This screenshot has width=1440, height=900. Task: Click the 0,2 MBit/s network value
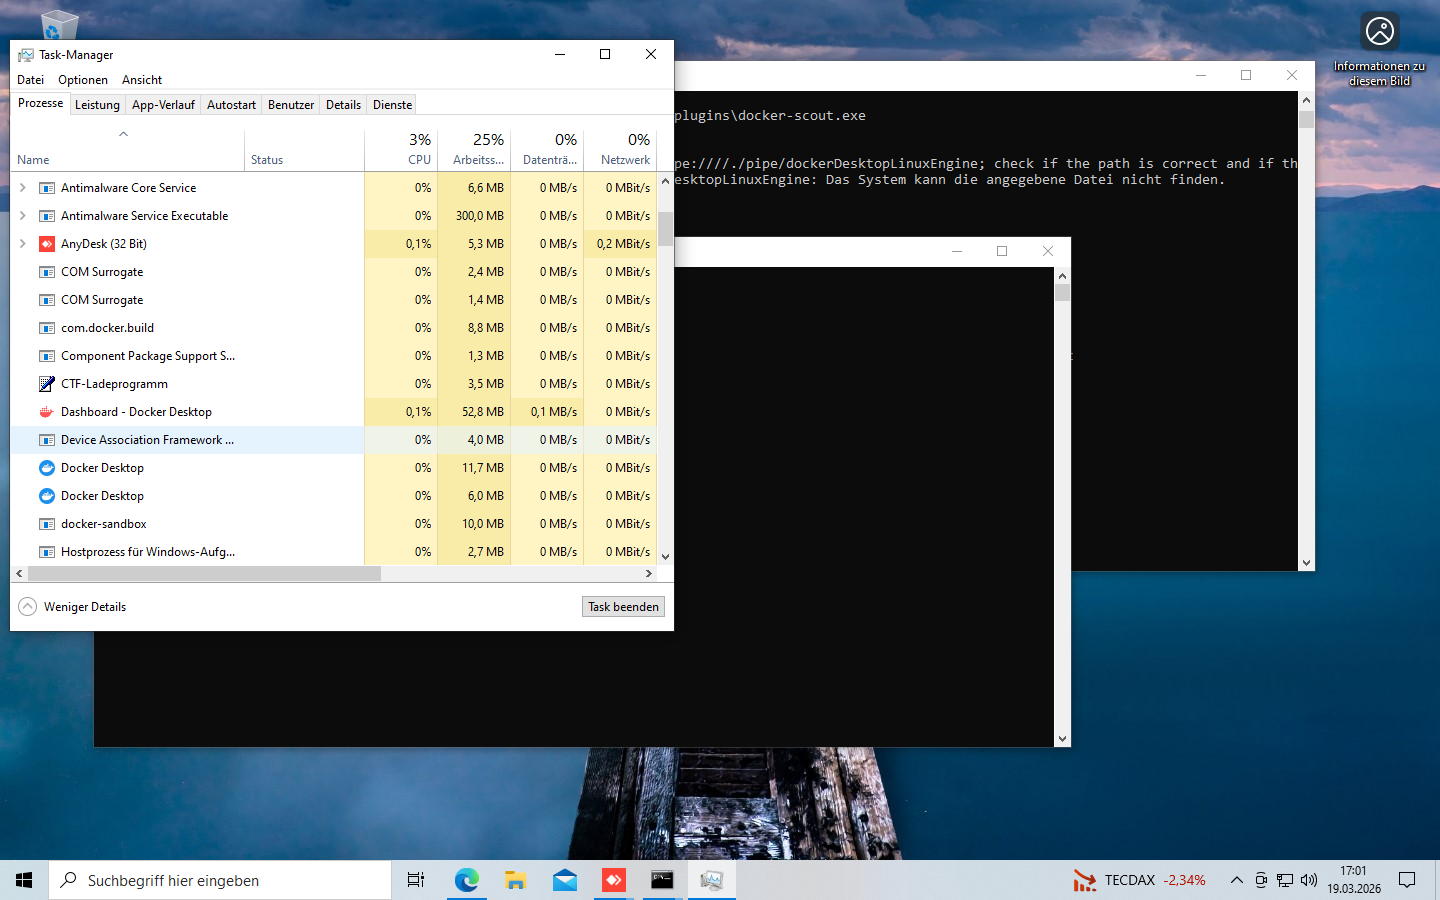coord(623,244)
